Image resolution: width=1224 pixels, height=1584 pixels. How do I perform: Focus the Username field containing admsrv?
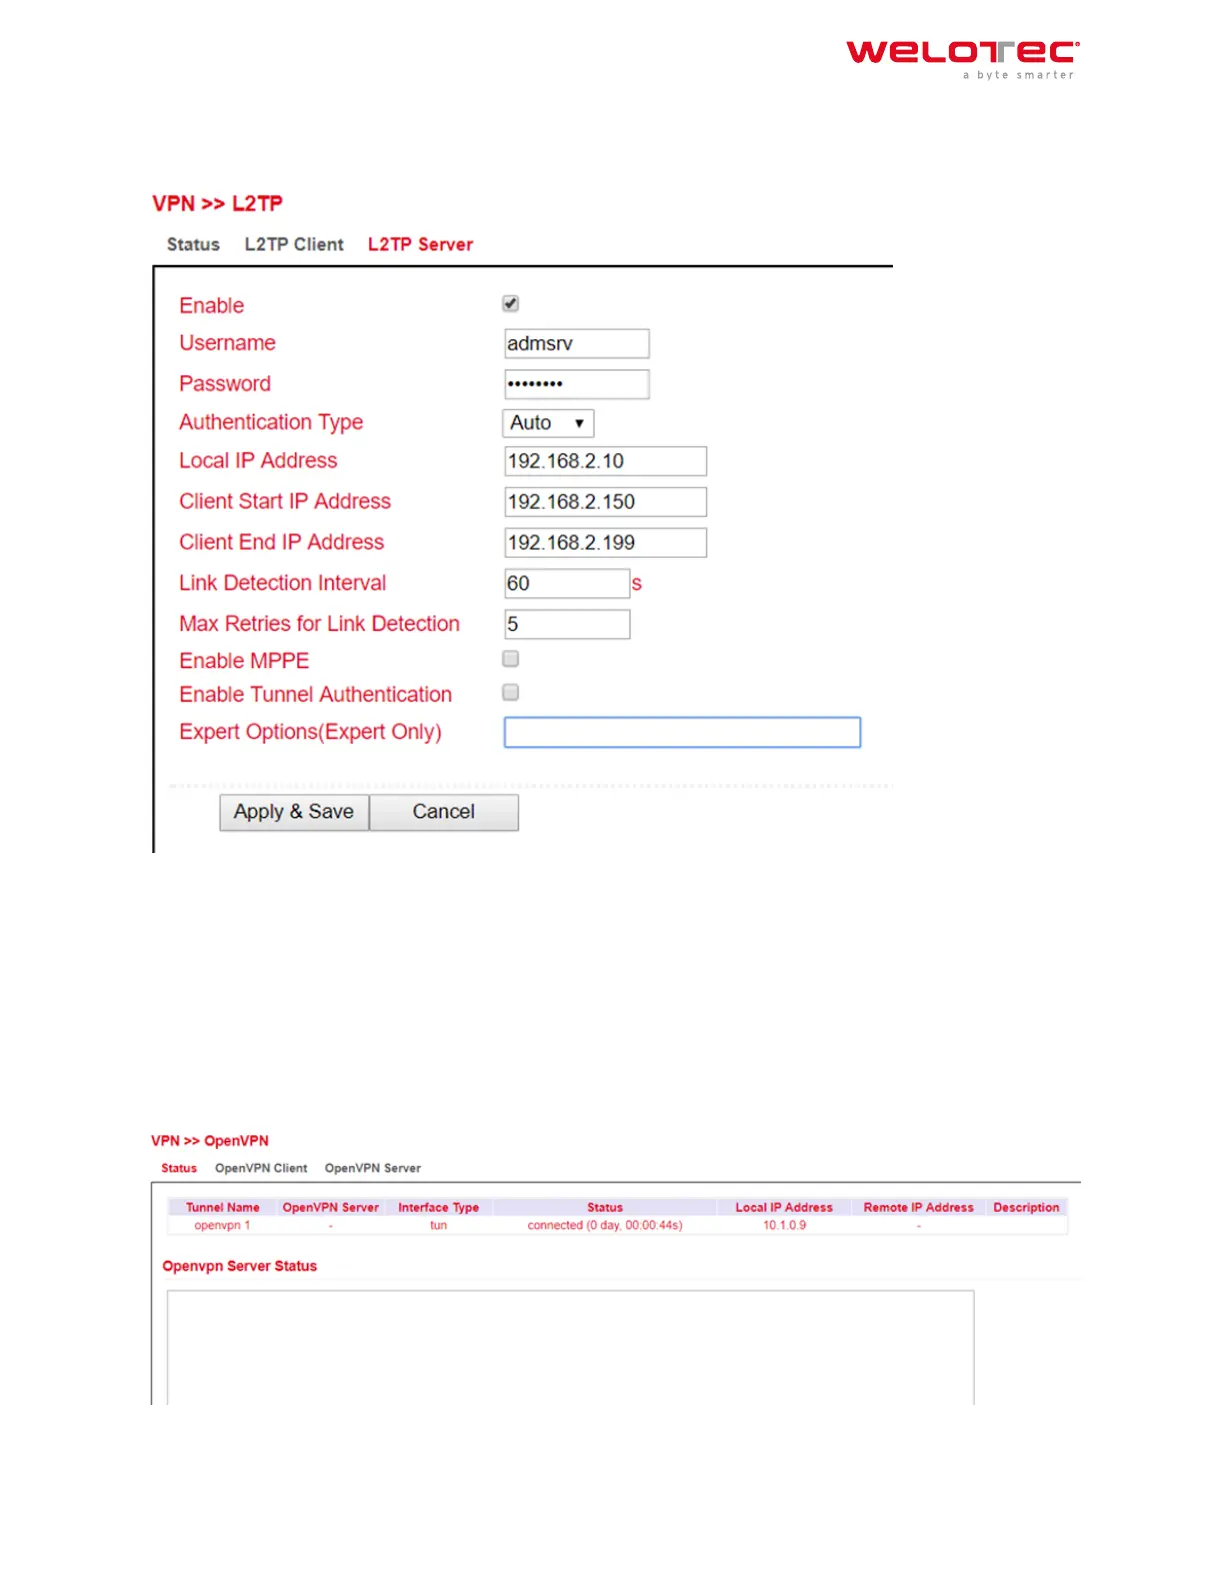coord(577,344)
